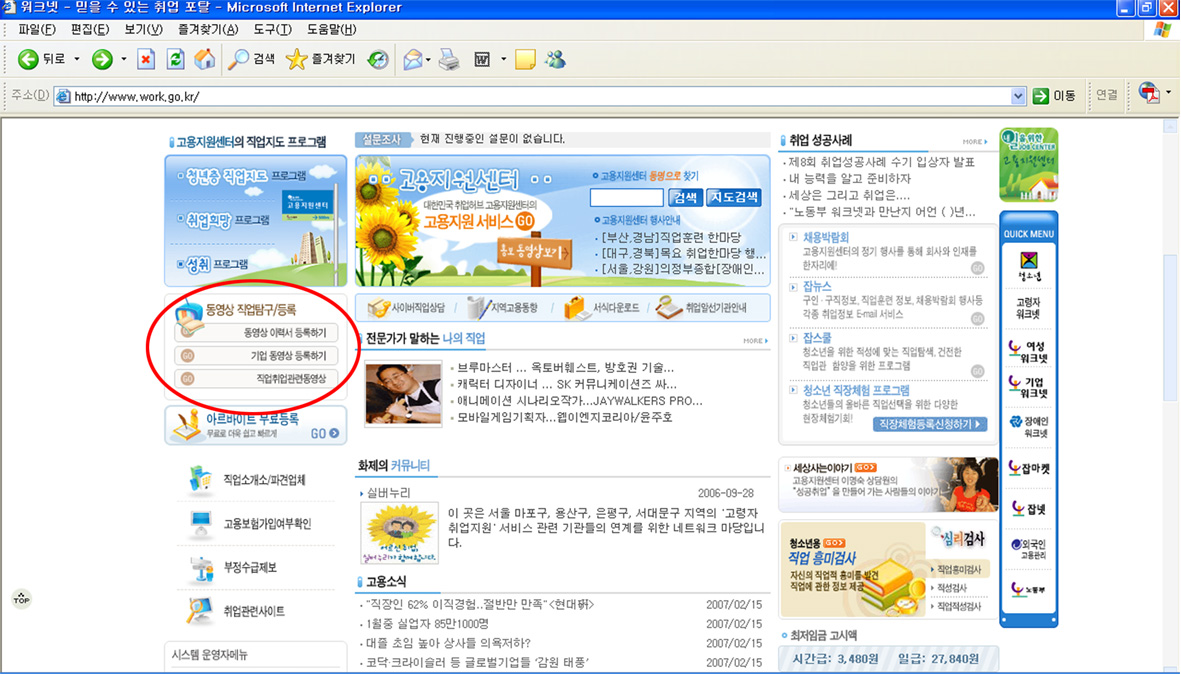Expand the address bar URL dropdown

pos(1018,96)
